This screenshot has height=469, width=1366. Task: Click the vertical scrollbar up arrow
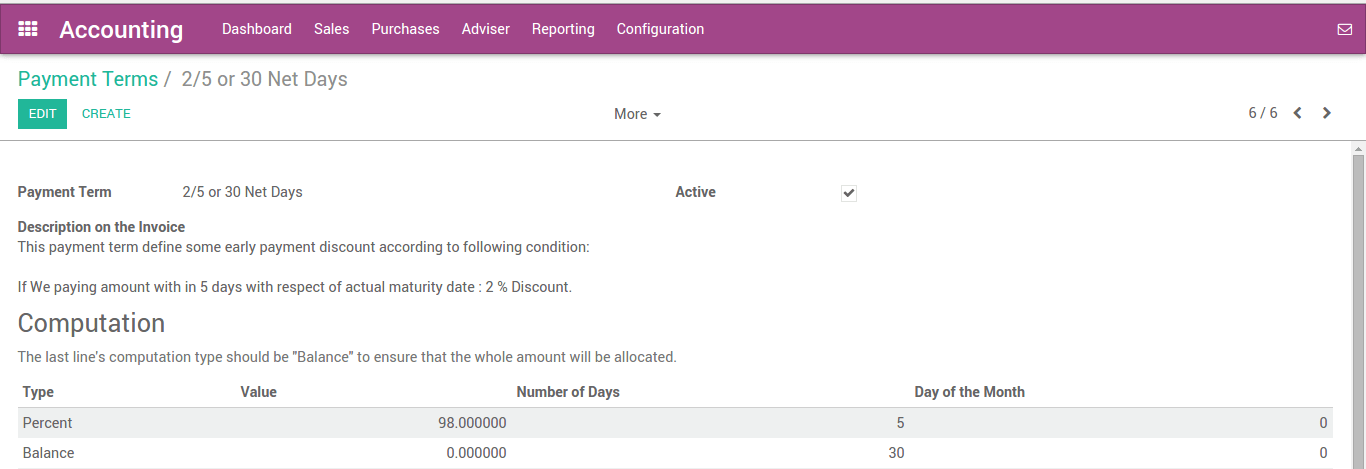click(1358, 149)
